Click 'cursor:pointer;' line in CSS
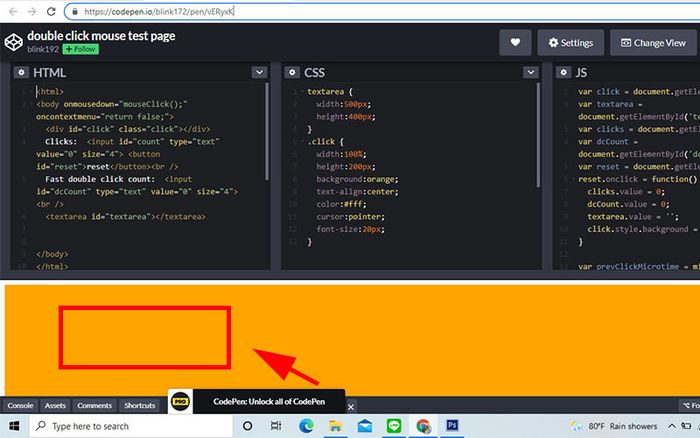This screenshot has height=438, width=700. pyautogui.click(x=350, y=217)
